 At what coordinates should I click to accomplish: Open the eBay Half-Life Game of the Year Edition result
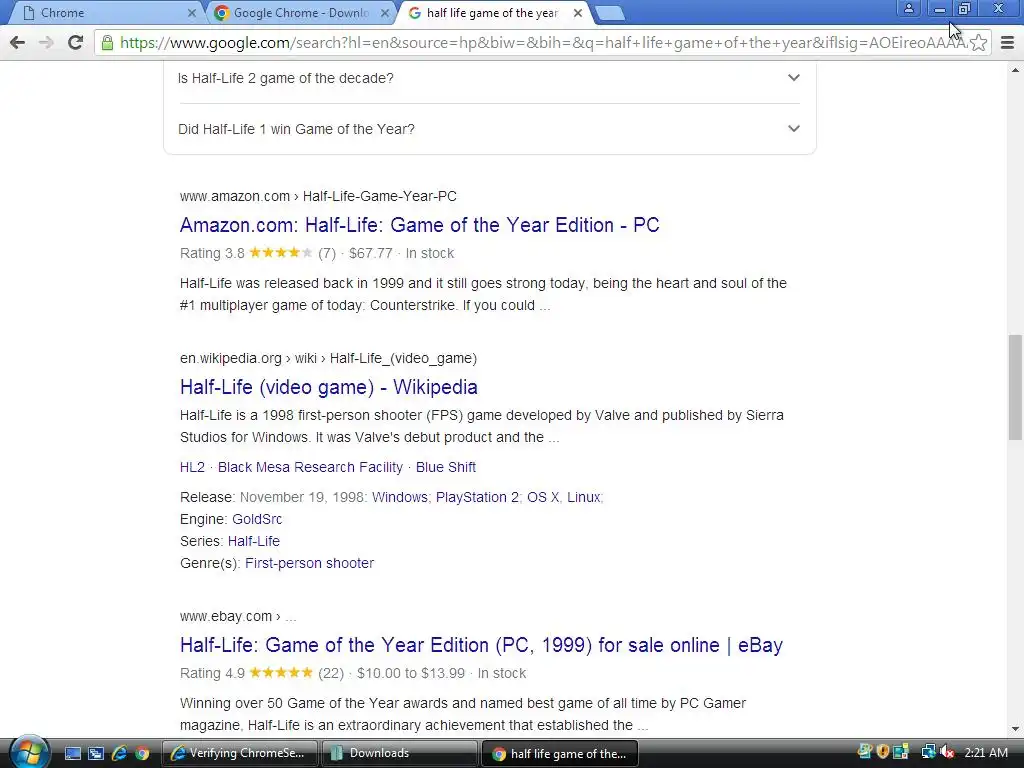click(x=481, y=645)
